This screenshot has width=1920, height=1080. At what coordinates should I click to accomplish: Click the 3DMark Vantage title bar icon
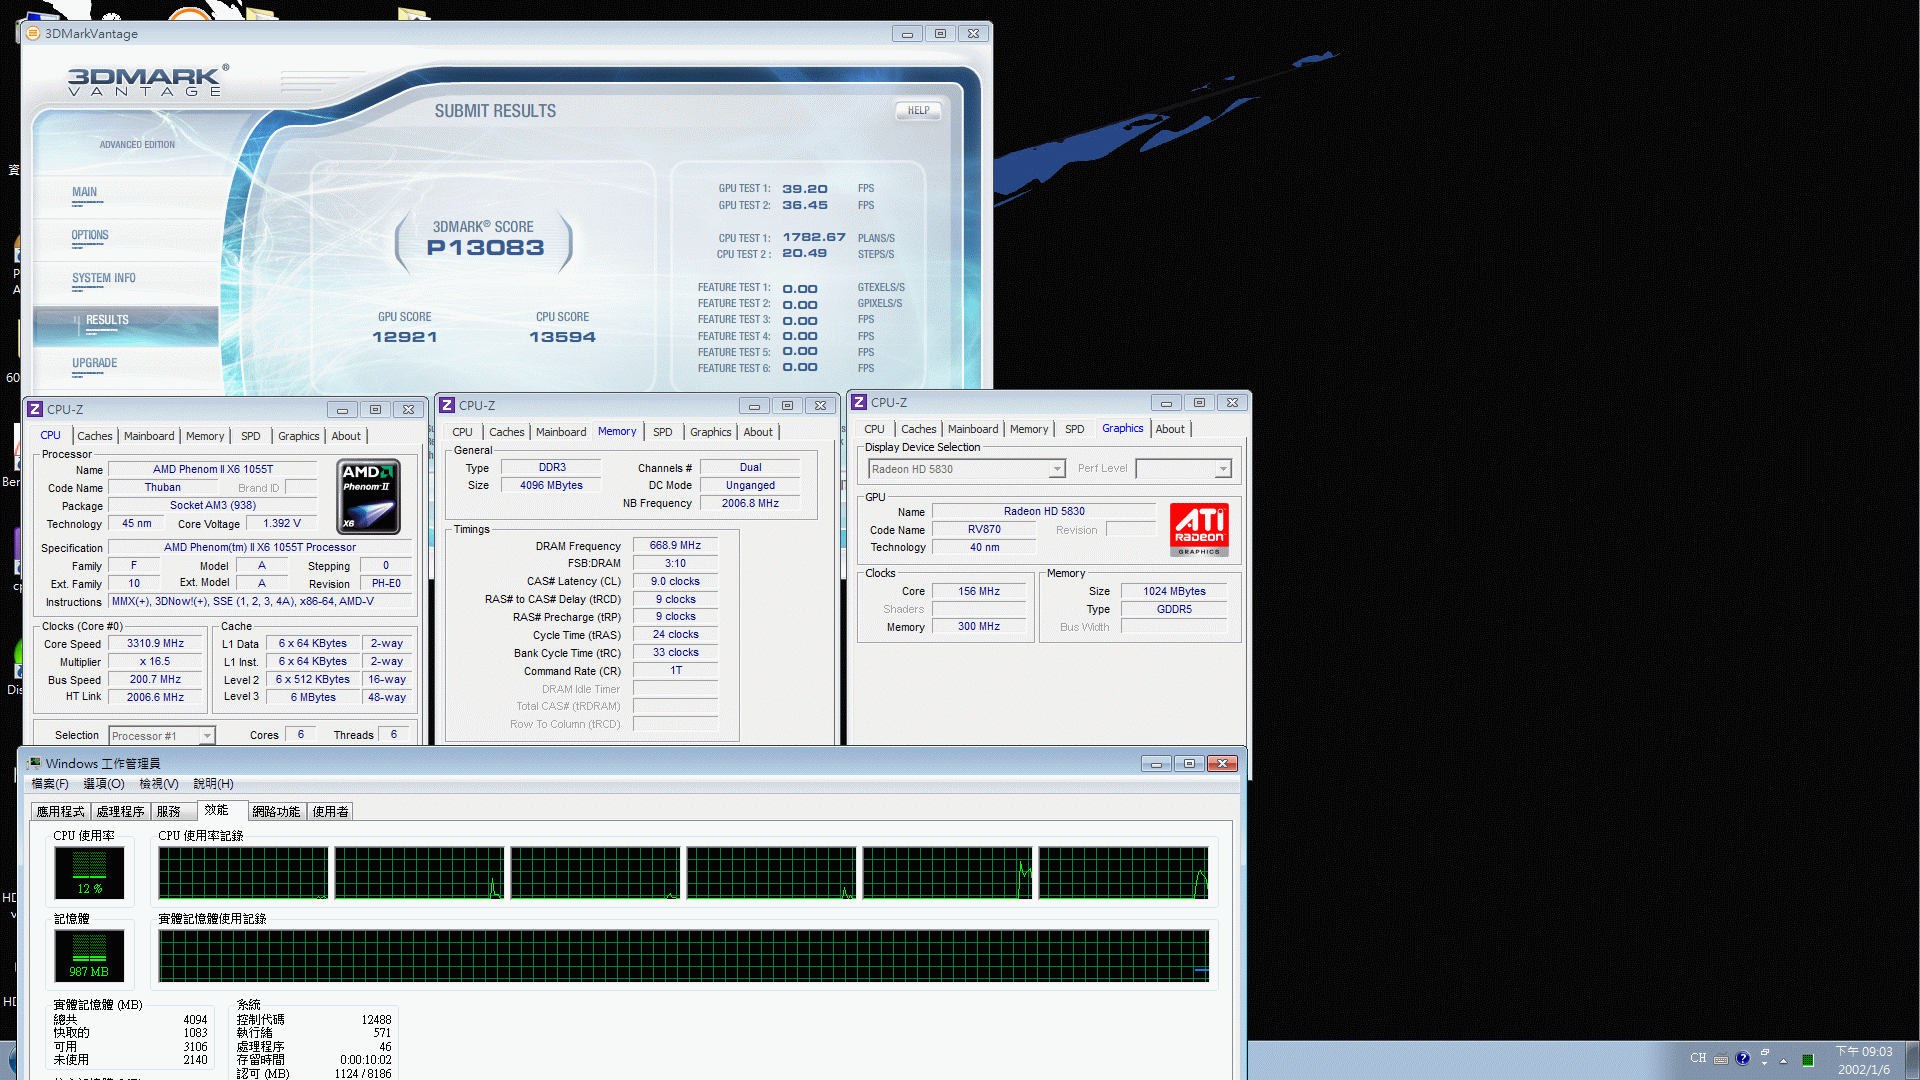click(33, 33)
